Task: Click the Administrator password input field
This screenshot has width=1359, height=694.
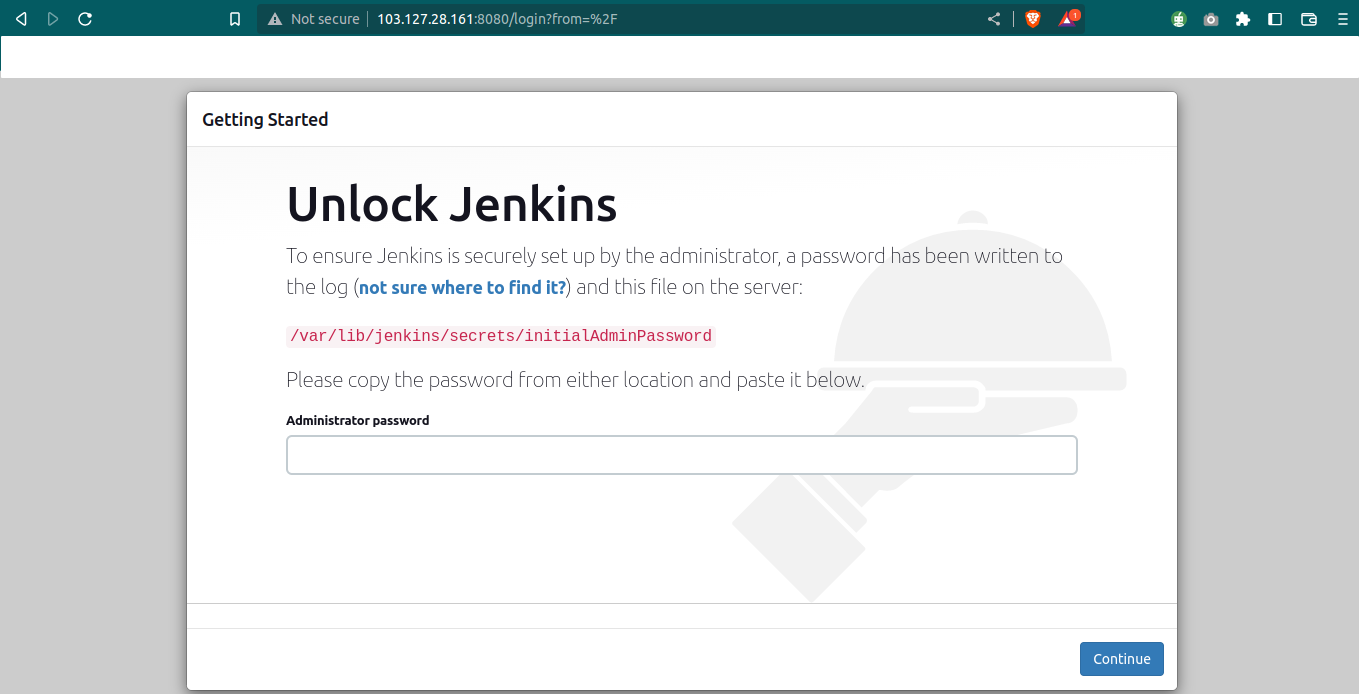Action: tap(682, 455)
